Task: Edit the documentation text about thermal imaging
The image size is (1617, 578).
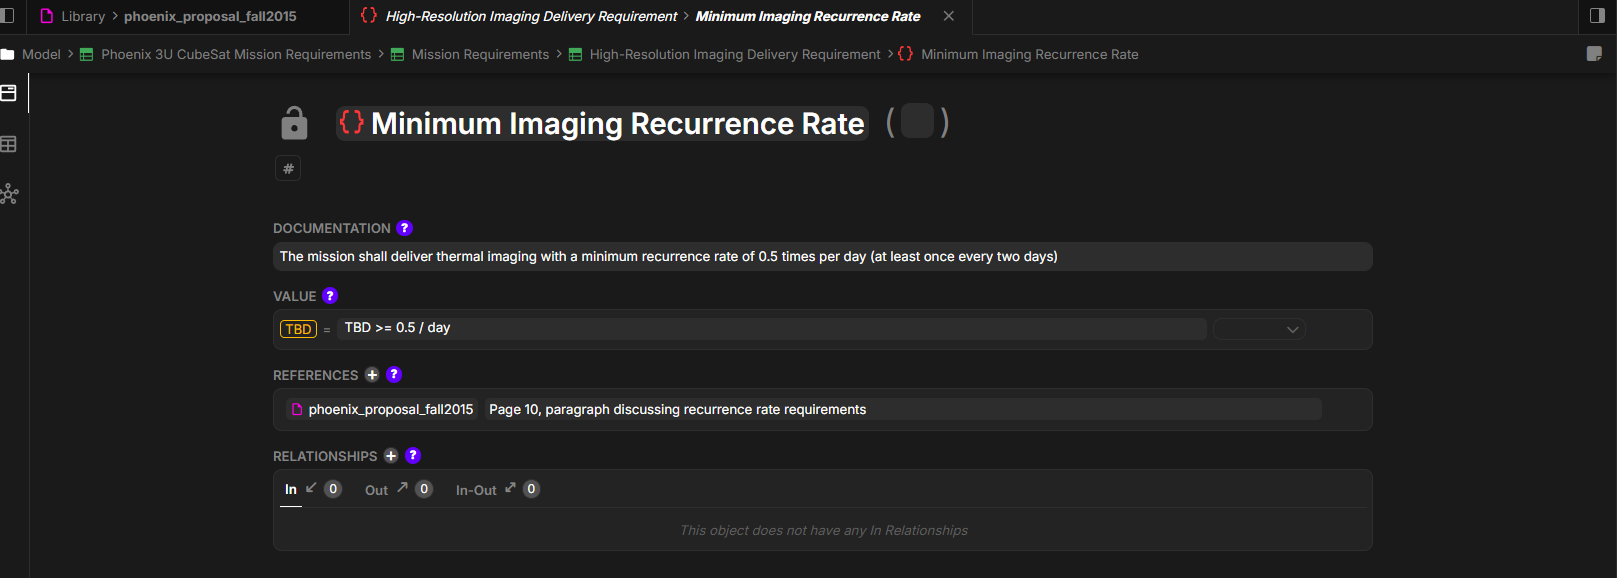Action: tap(822, 256)
